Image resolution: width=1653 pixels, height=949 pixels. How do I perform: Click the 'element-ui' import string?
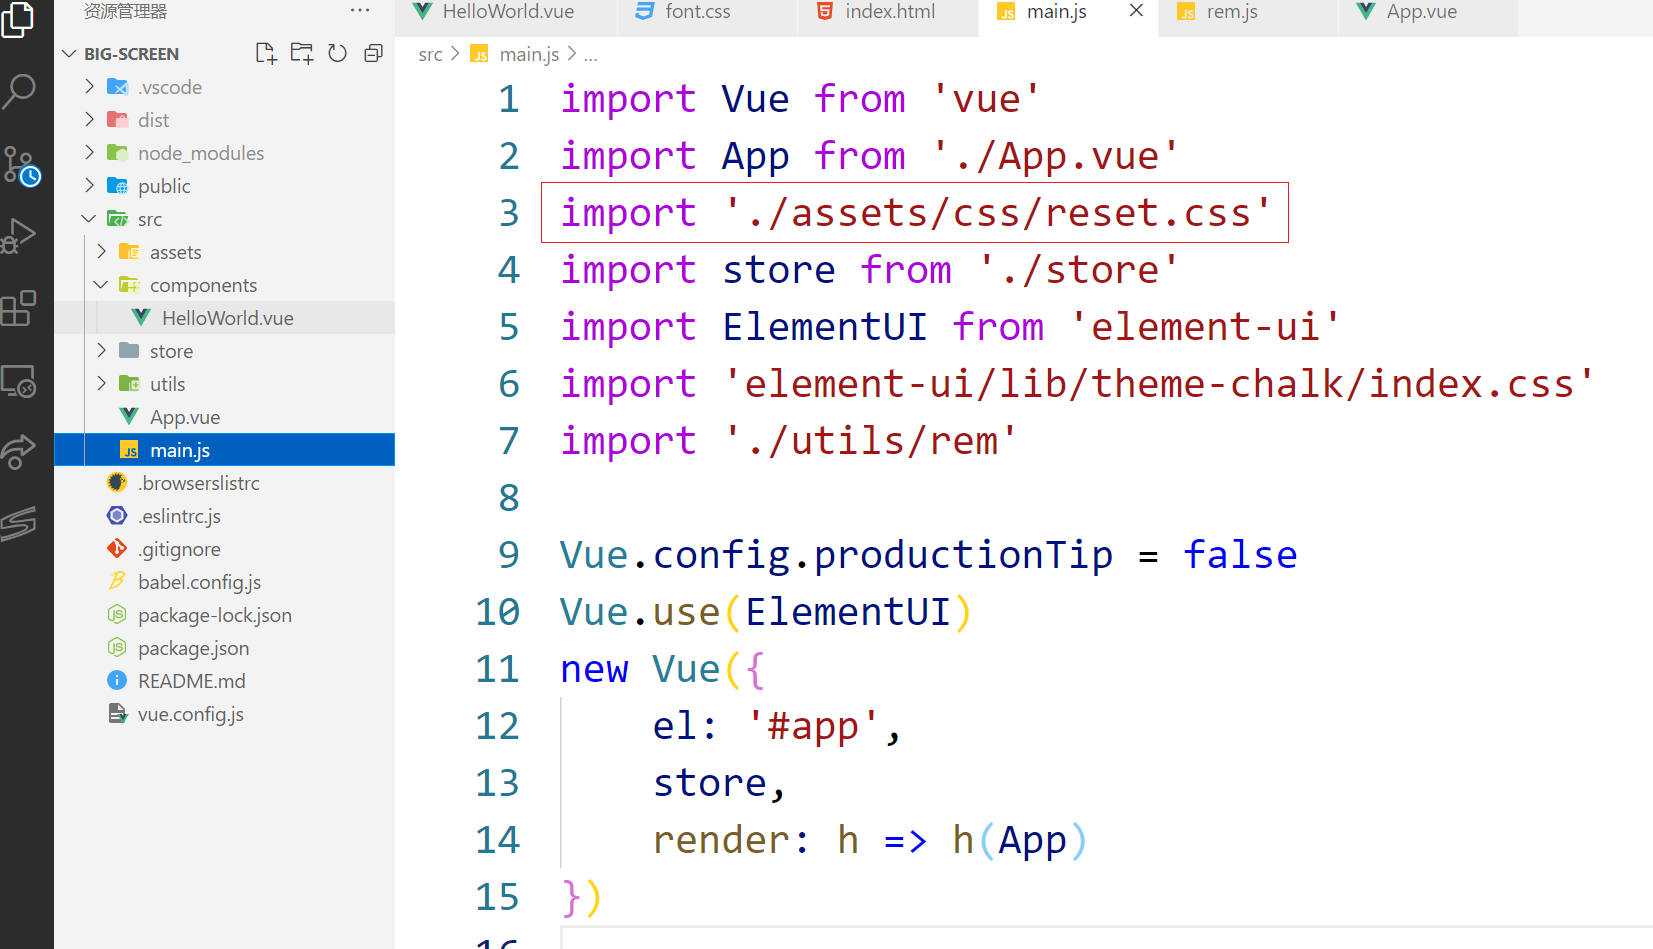click(x=1205, y=327)
